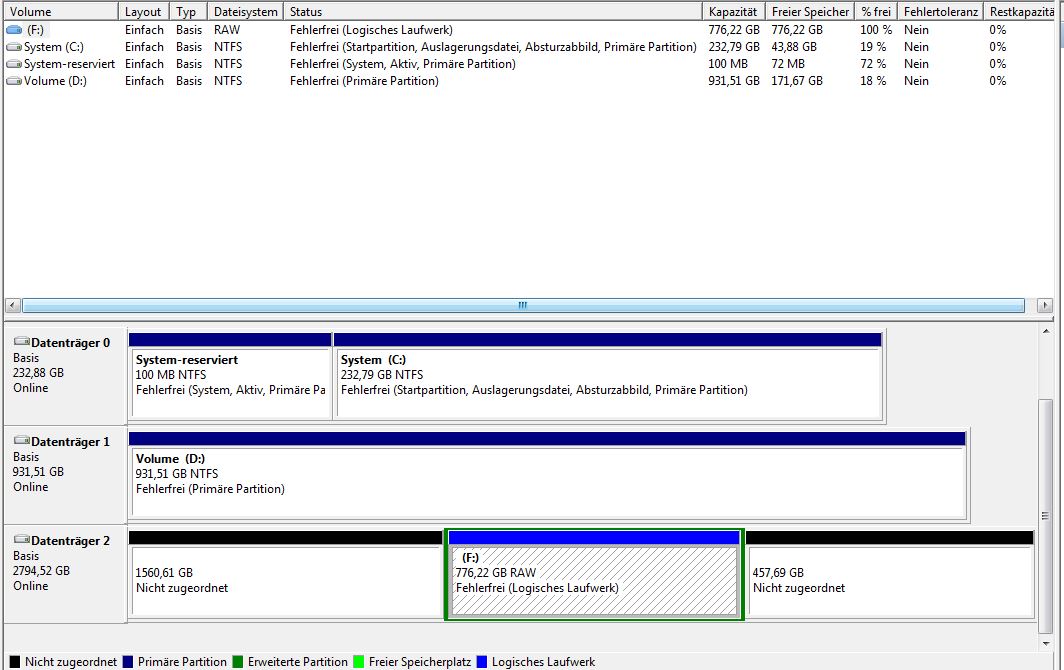The image size is (1064, 670).
Task: Select the '(F:)' volume name in list
Action: pos(35,30)
